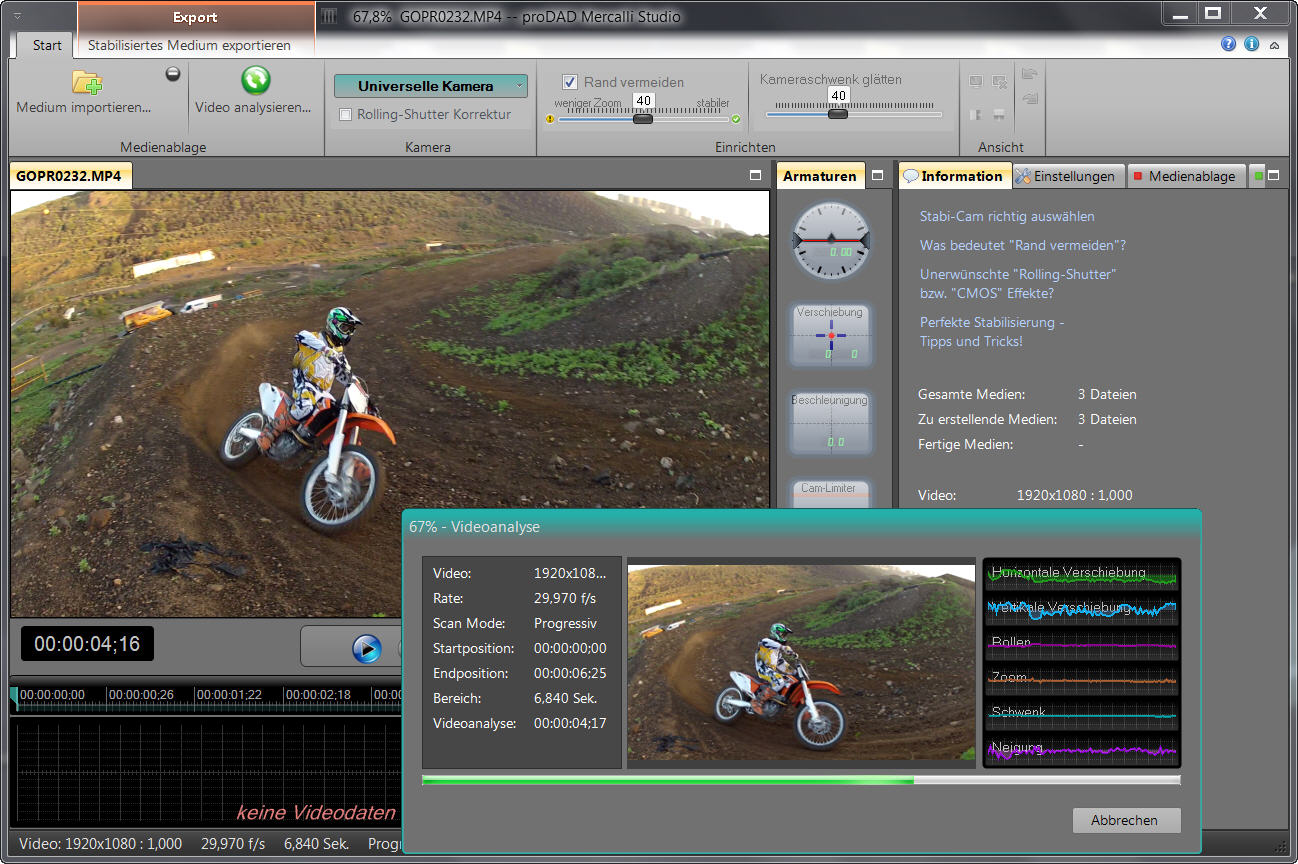Click the remove media minus icon
The width and height of the screenshot is (1298, 864).
click(173, 74)
